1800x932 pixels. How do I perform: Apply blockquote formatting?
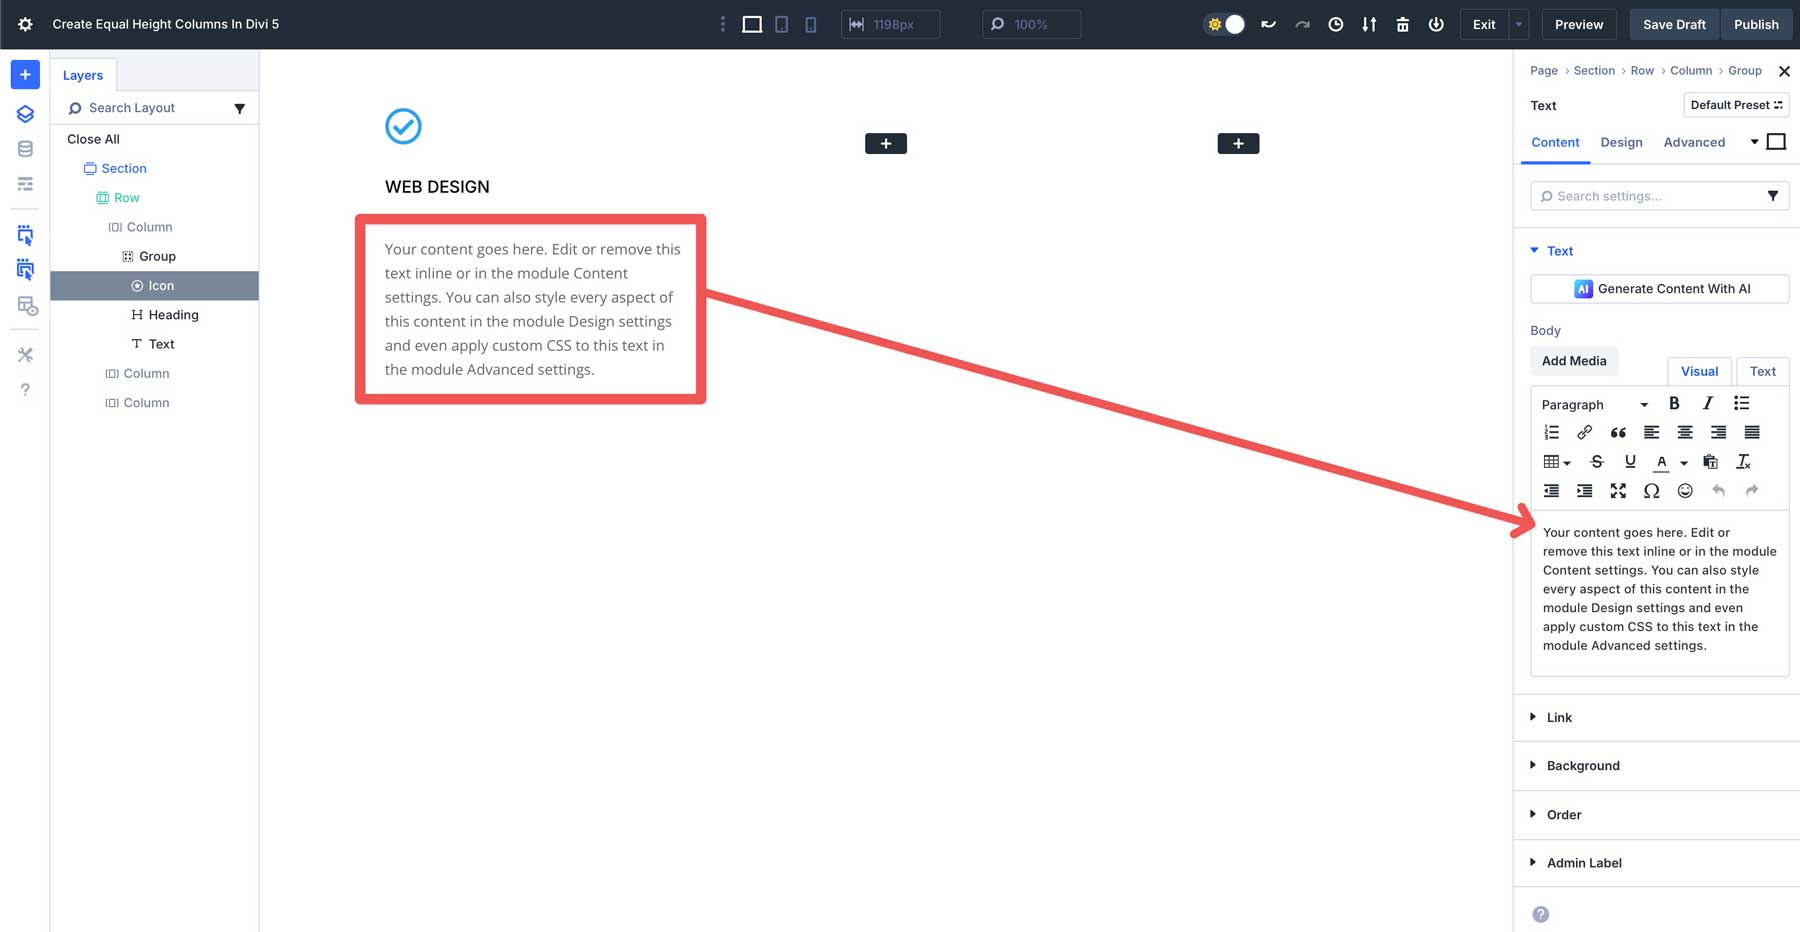click(x=1618, y=432)
